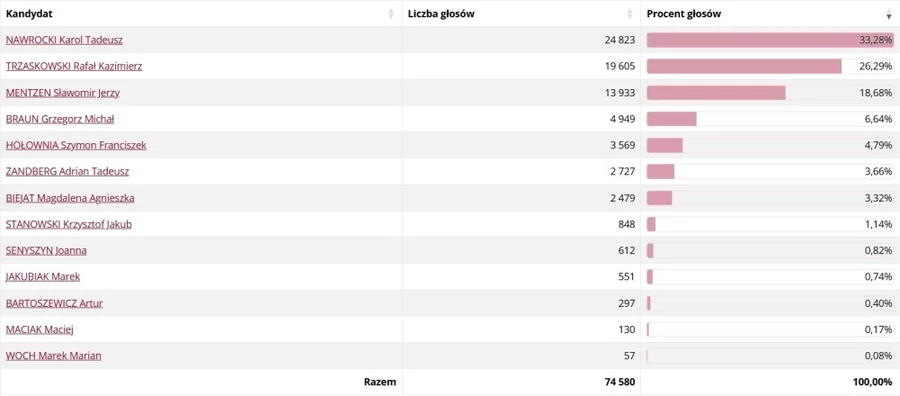900x396 pixels.
Task: Open BARTOSZEWICZ Artur candidate link
Action: (55, 303)
